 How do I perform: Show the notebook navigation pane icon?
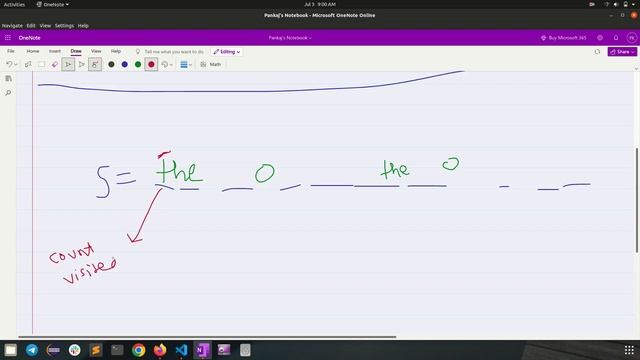(8, 78)
